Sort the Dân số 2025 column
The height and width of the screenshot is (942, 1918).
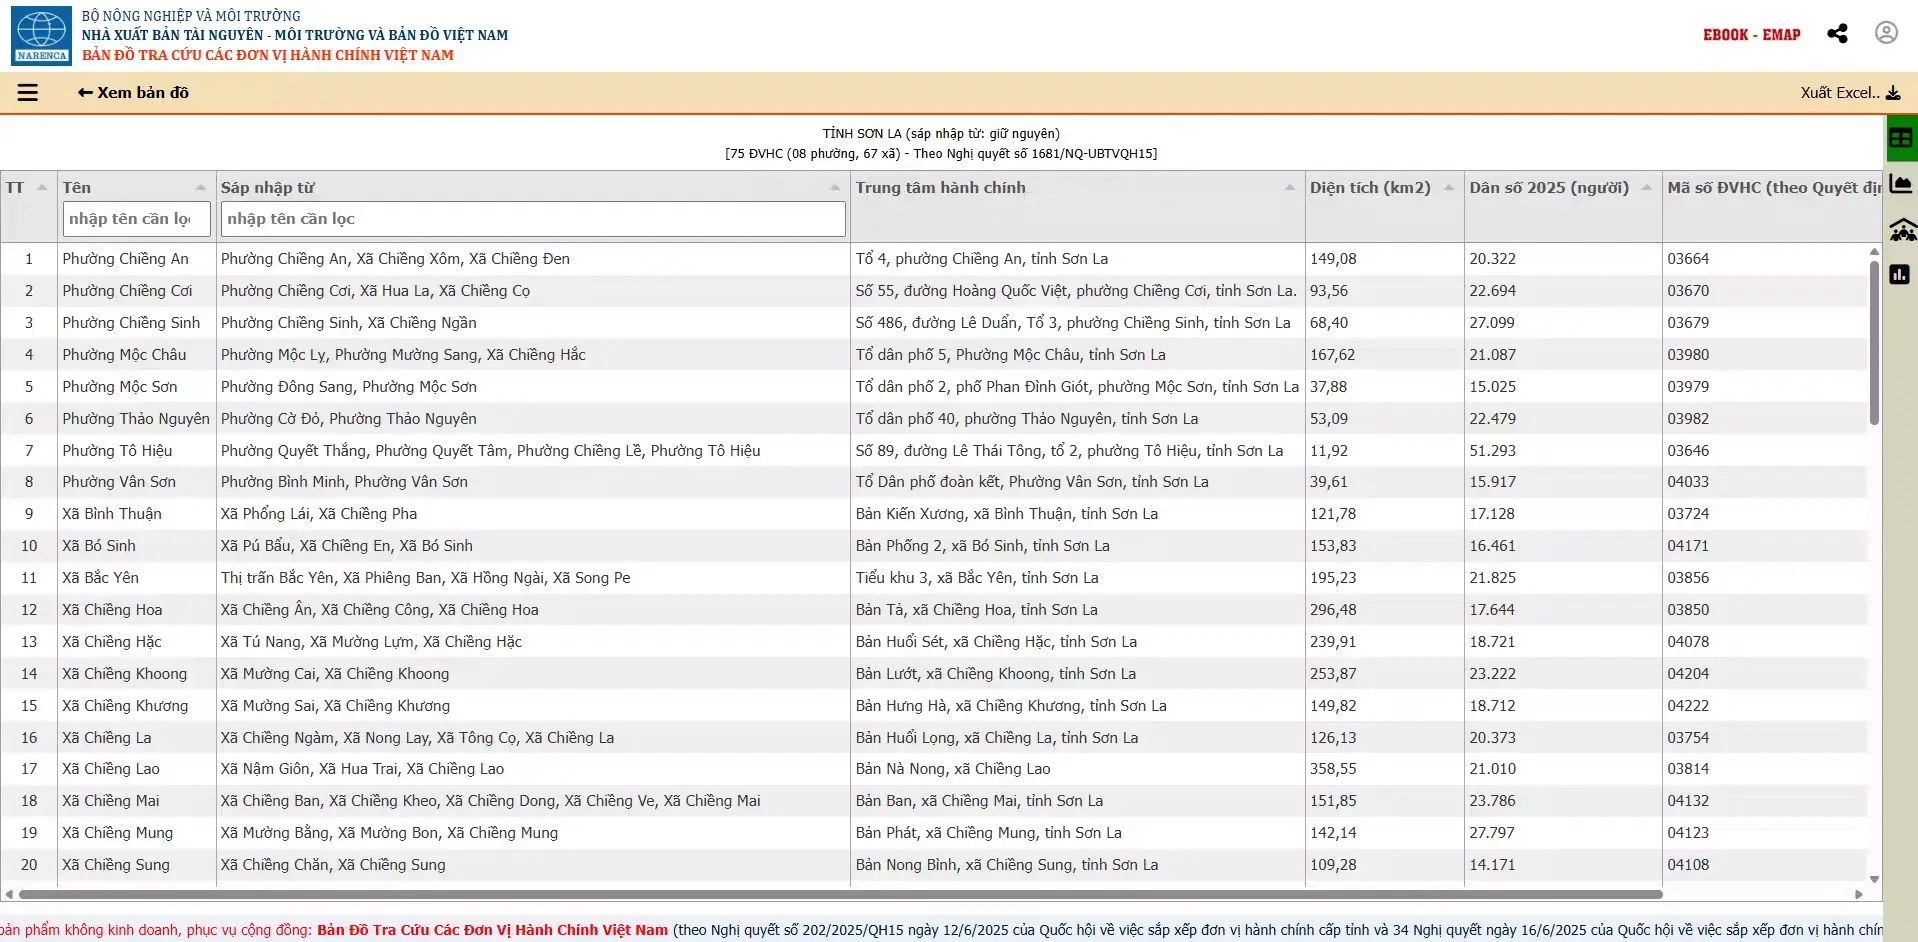point(1647,188)
